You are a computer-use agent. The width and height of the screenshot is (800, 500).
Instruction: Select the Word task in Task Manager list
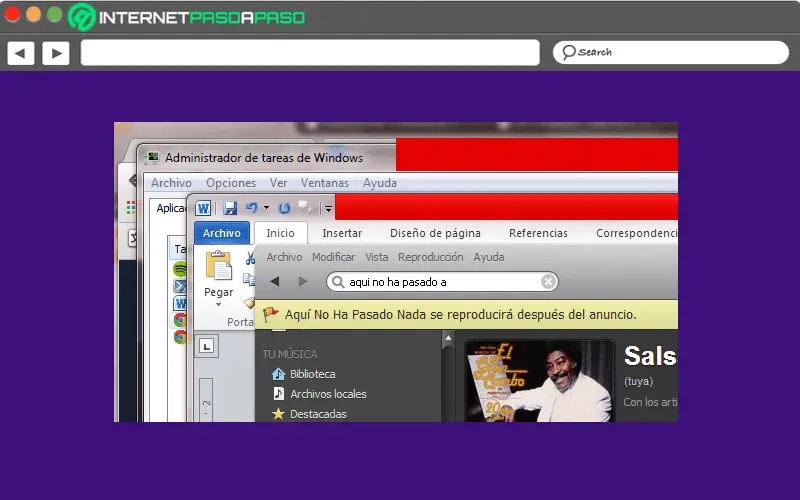pos(180,303)
